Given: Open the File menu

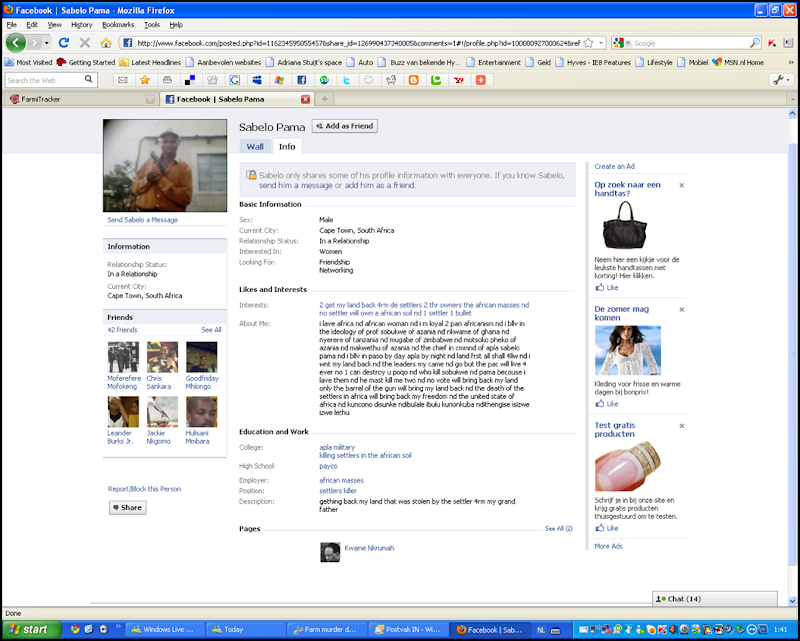Looking at the screenshot, I should 11,24.
